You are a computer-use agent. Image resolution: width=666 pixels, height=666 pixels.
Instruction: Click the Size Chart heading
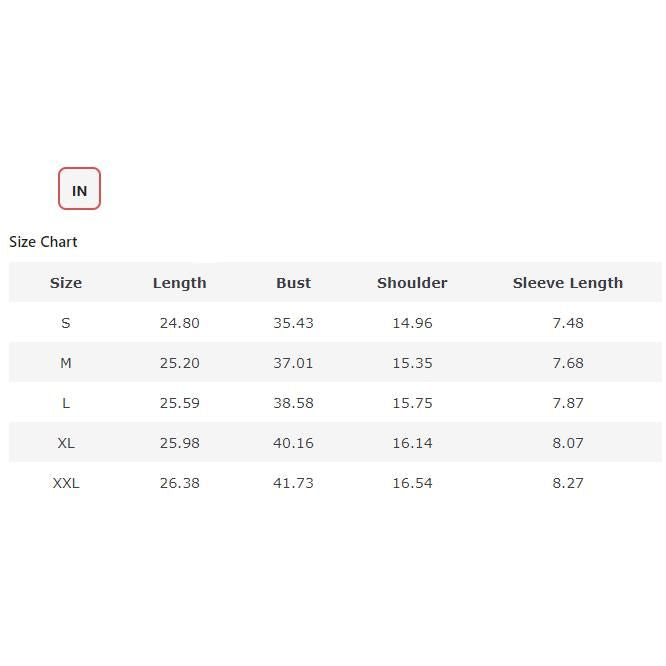[43, 242]
